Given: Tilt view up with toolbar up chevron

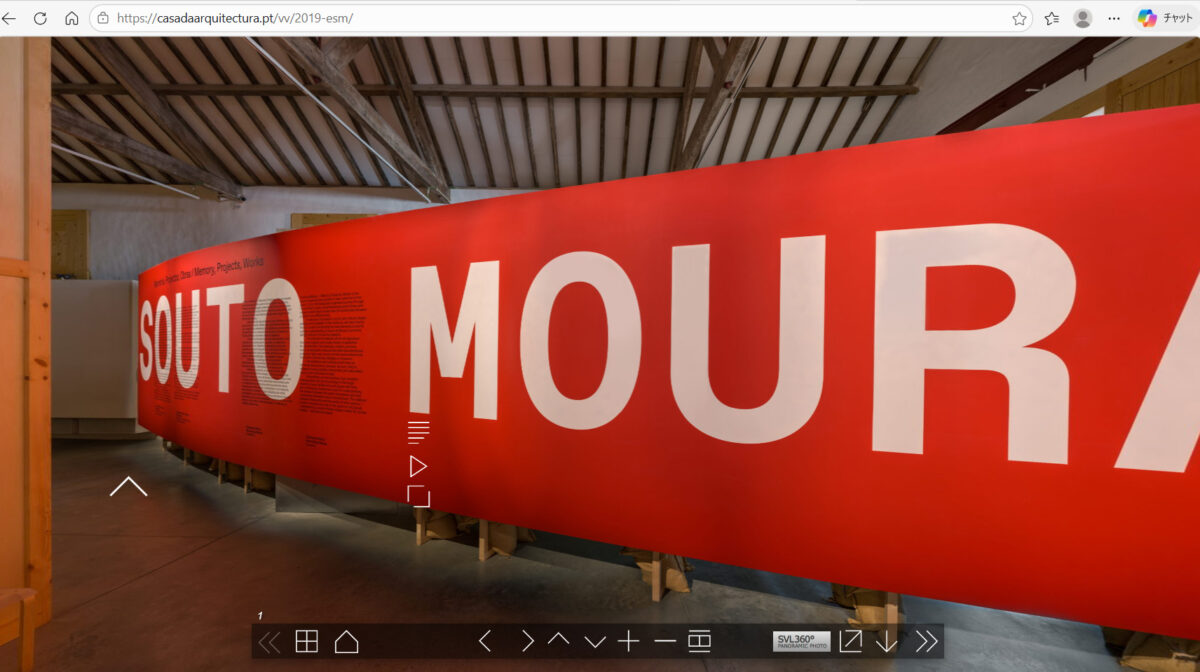Looking at the screenshot, I should pos(558,640).
